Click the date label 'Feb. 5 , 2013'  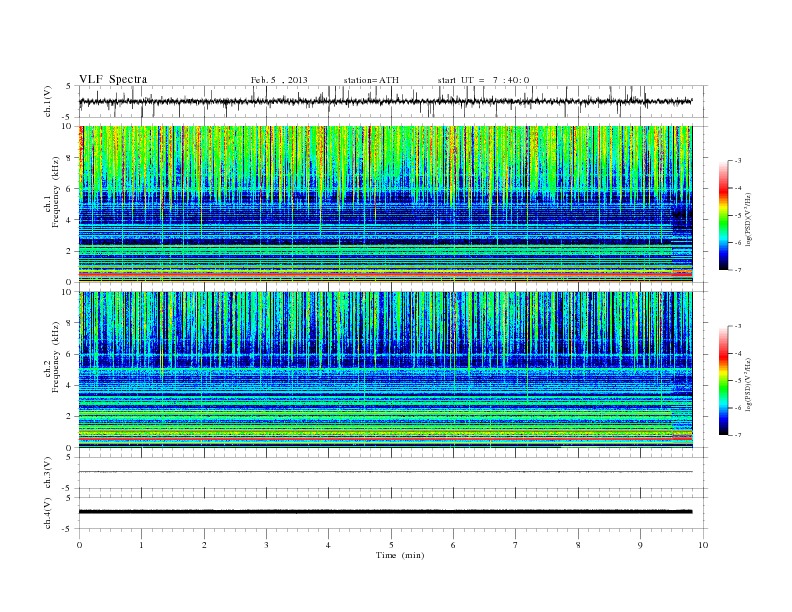click(279, 80)
